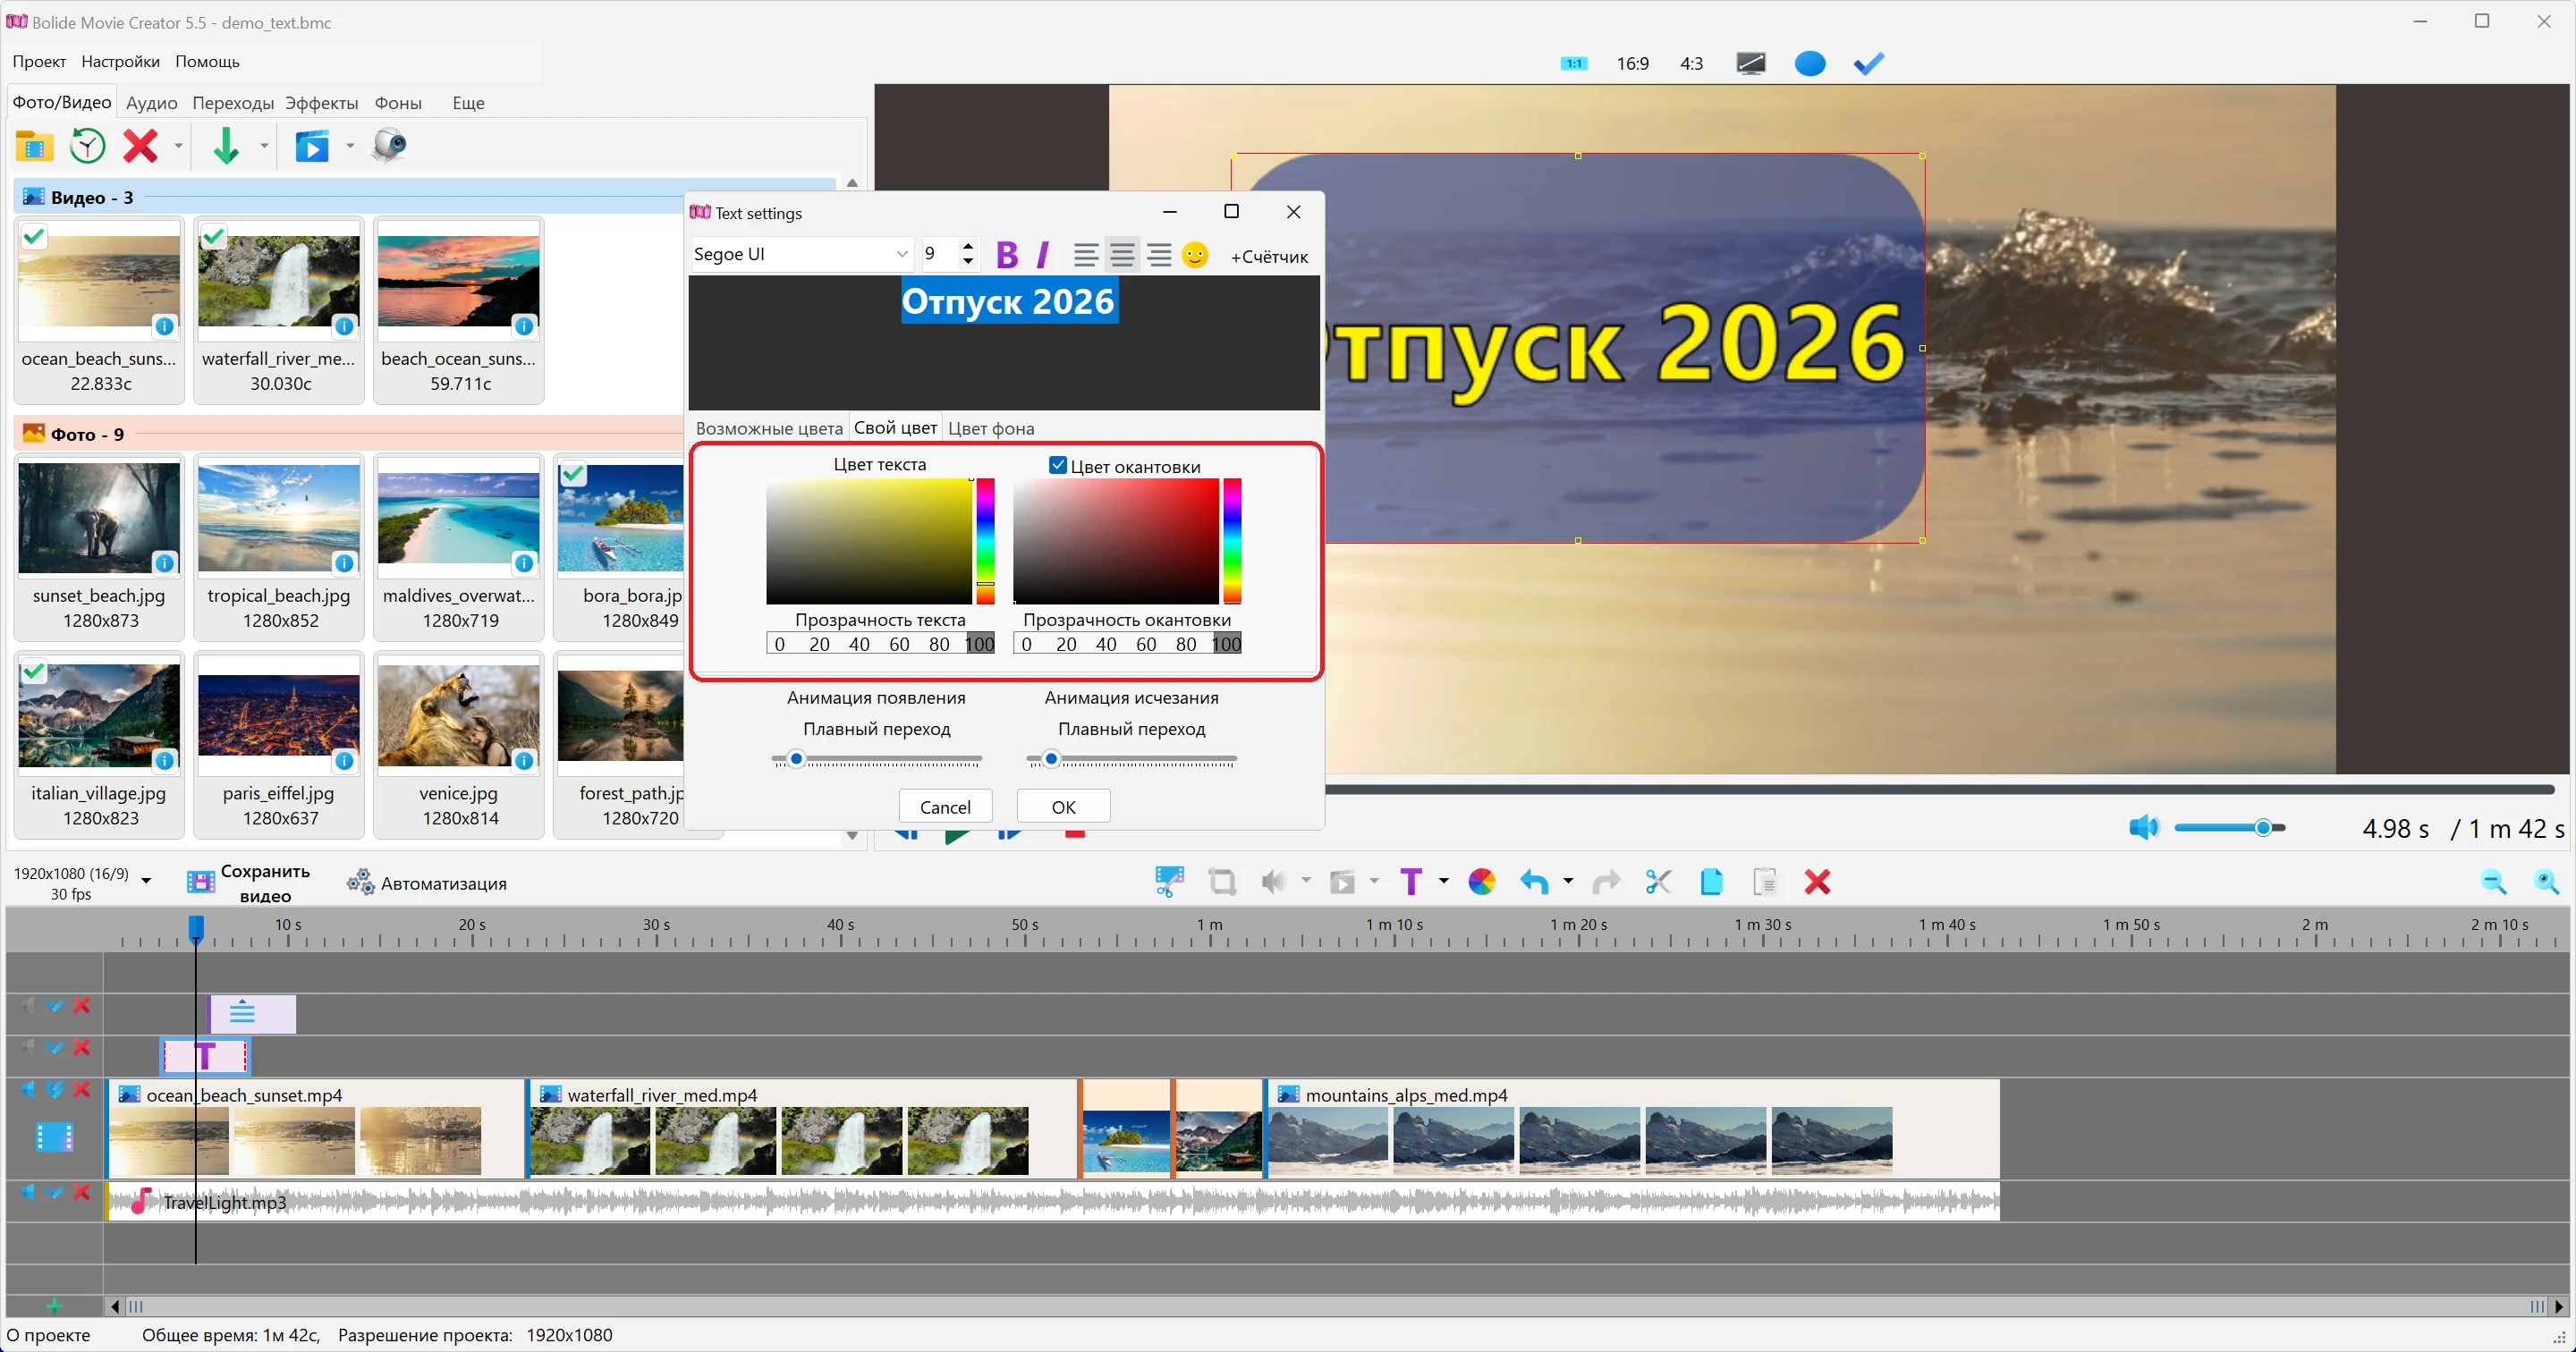This screenshot has width=2576, height=1352.
Task: Click OK in Text settings dialog
Action: tap(1063, 806)
